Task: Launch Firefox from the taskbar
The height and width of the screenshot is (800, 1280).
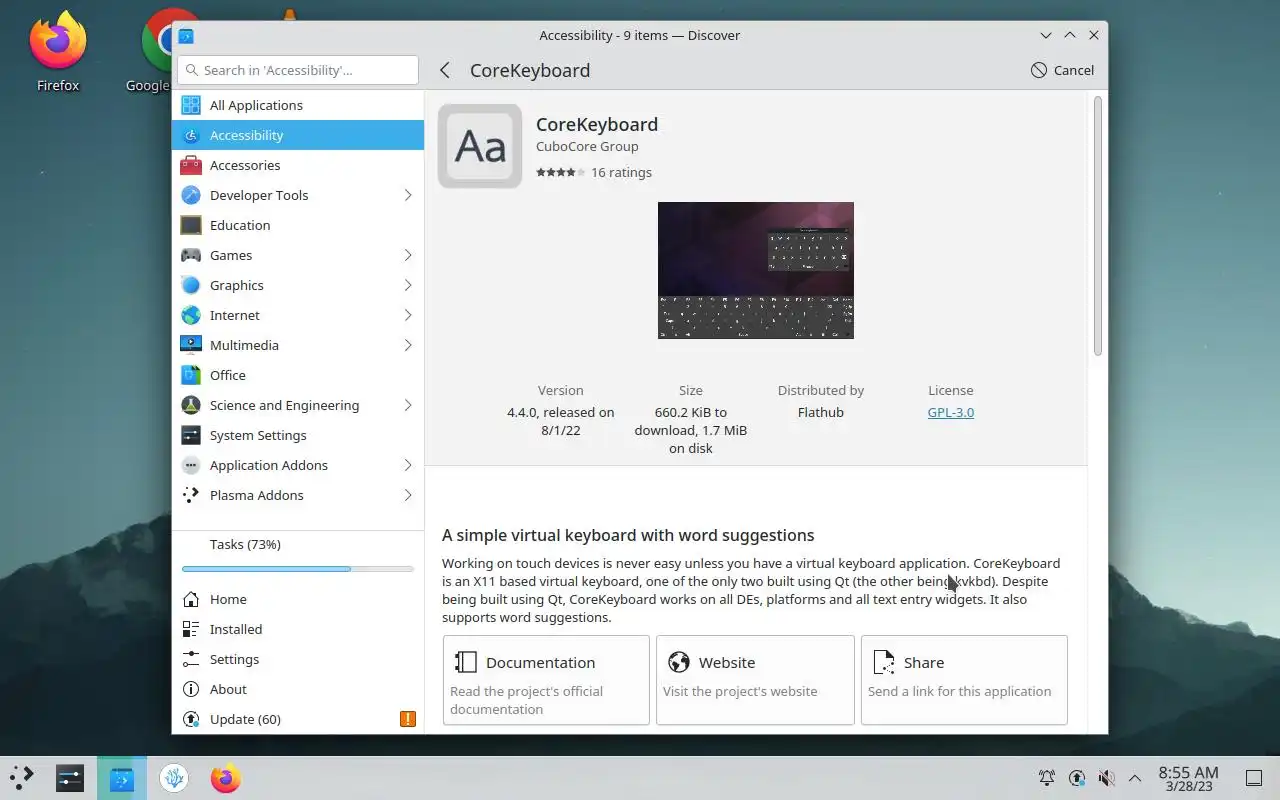Action: click(226, 778)
